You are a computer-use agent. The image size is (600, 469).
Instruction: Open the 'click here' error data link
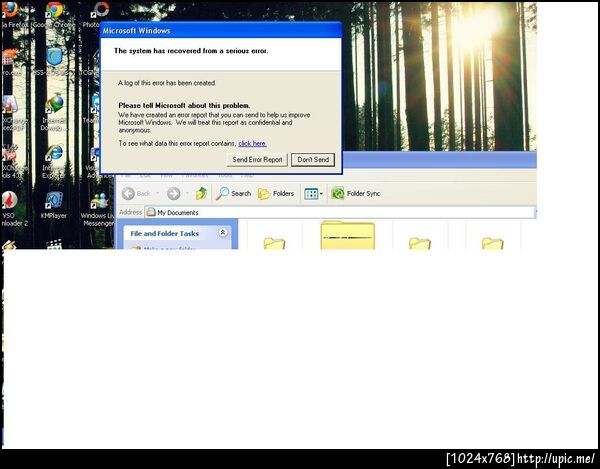click(x=253, y=143)
